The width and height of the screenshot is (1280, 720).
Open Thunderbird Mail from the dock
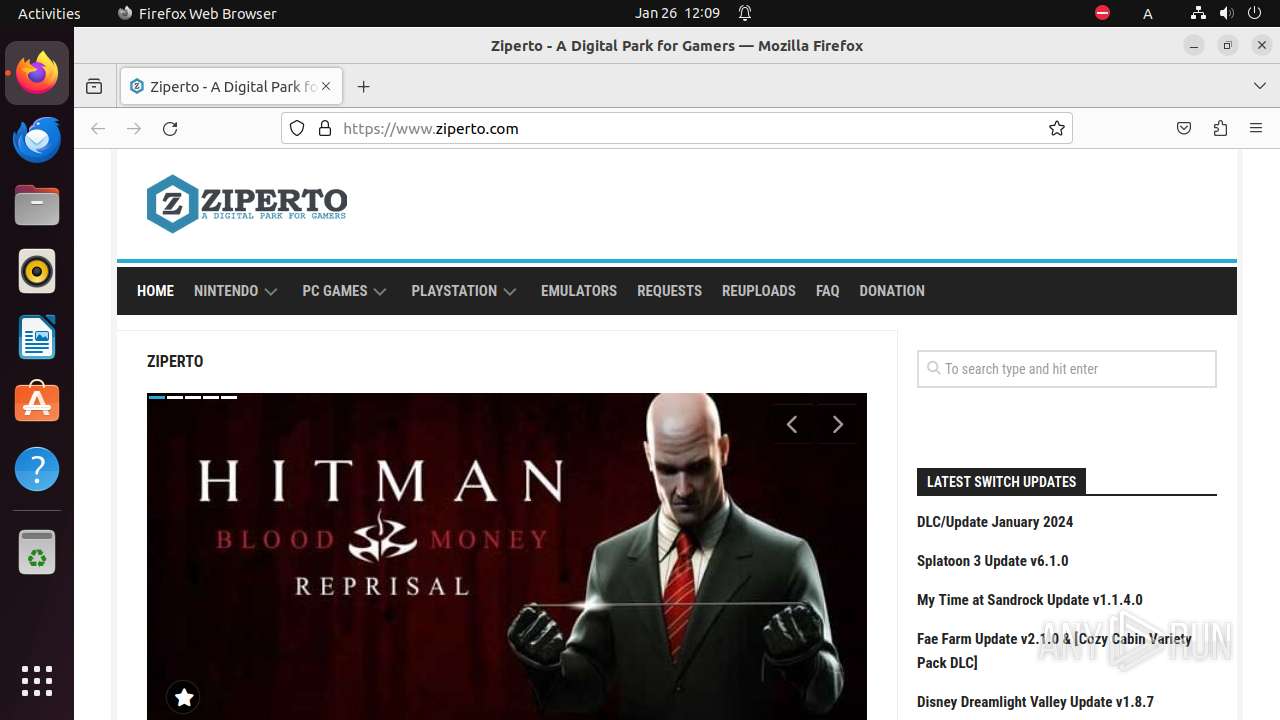point(37,139)
